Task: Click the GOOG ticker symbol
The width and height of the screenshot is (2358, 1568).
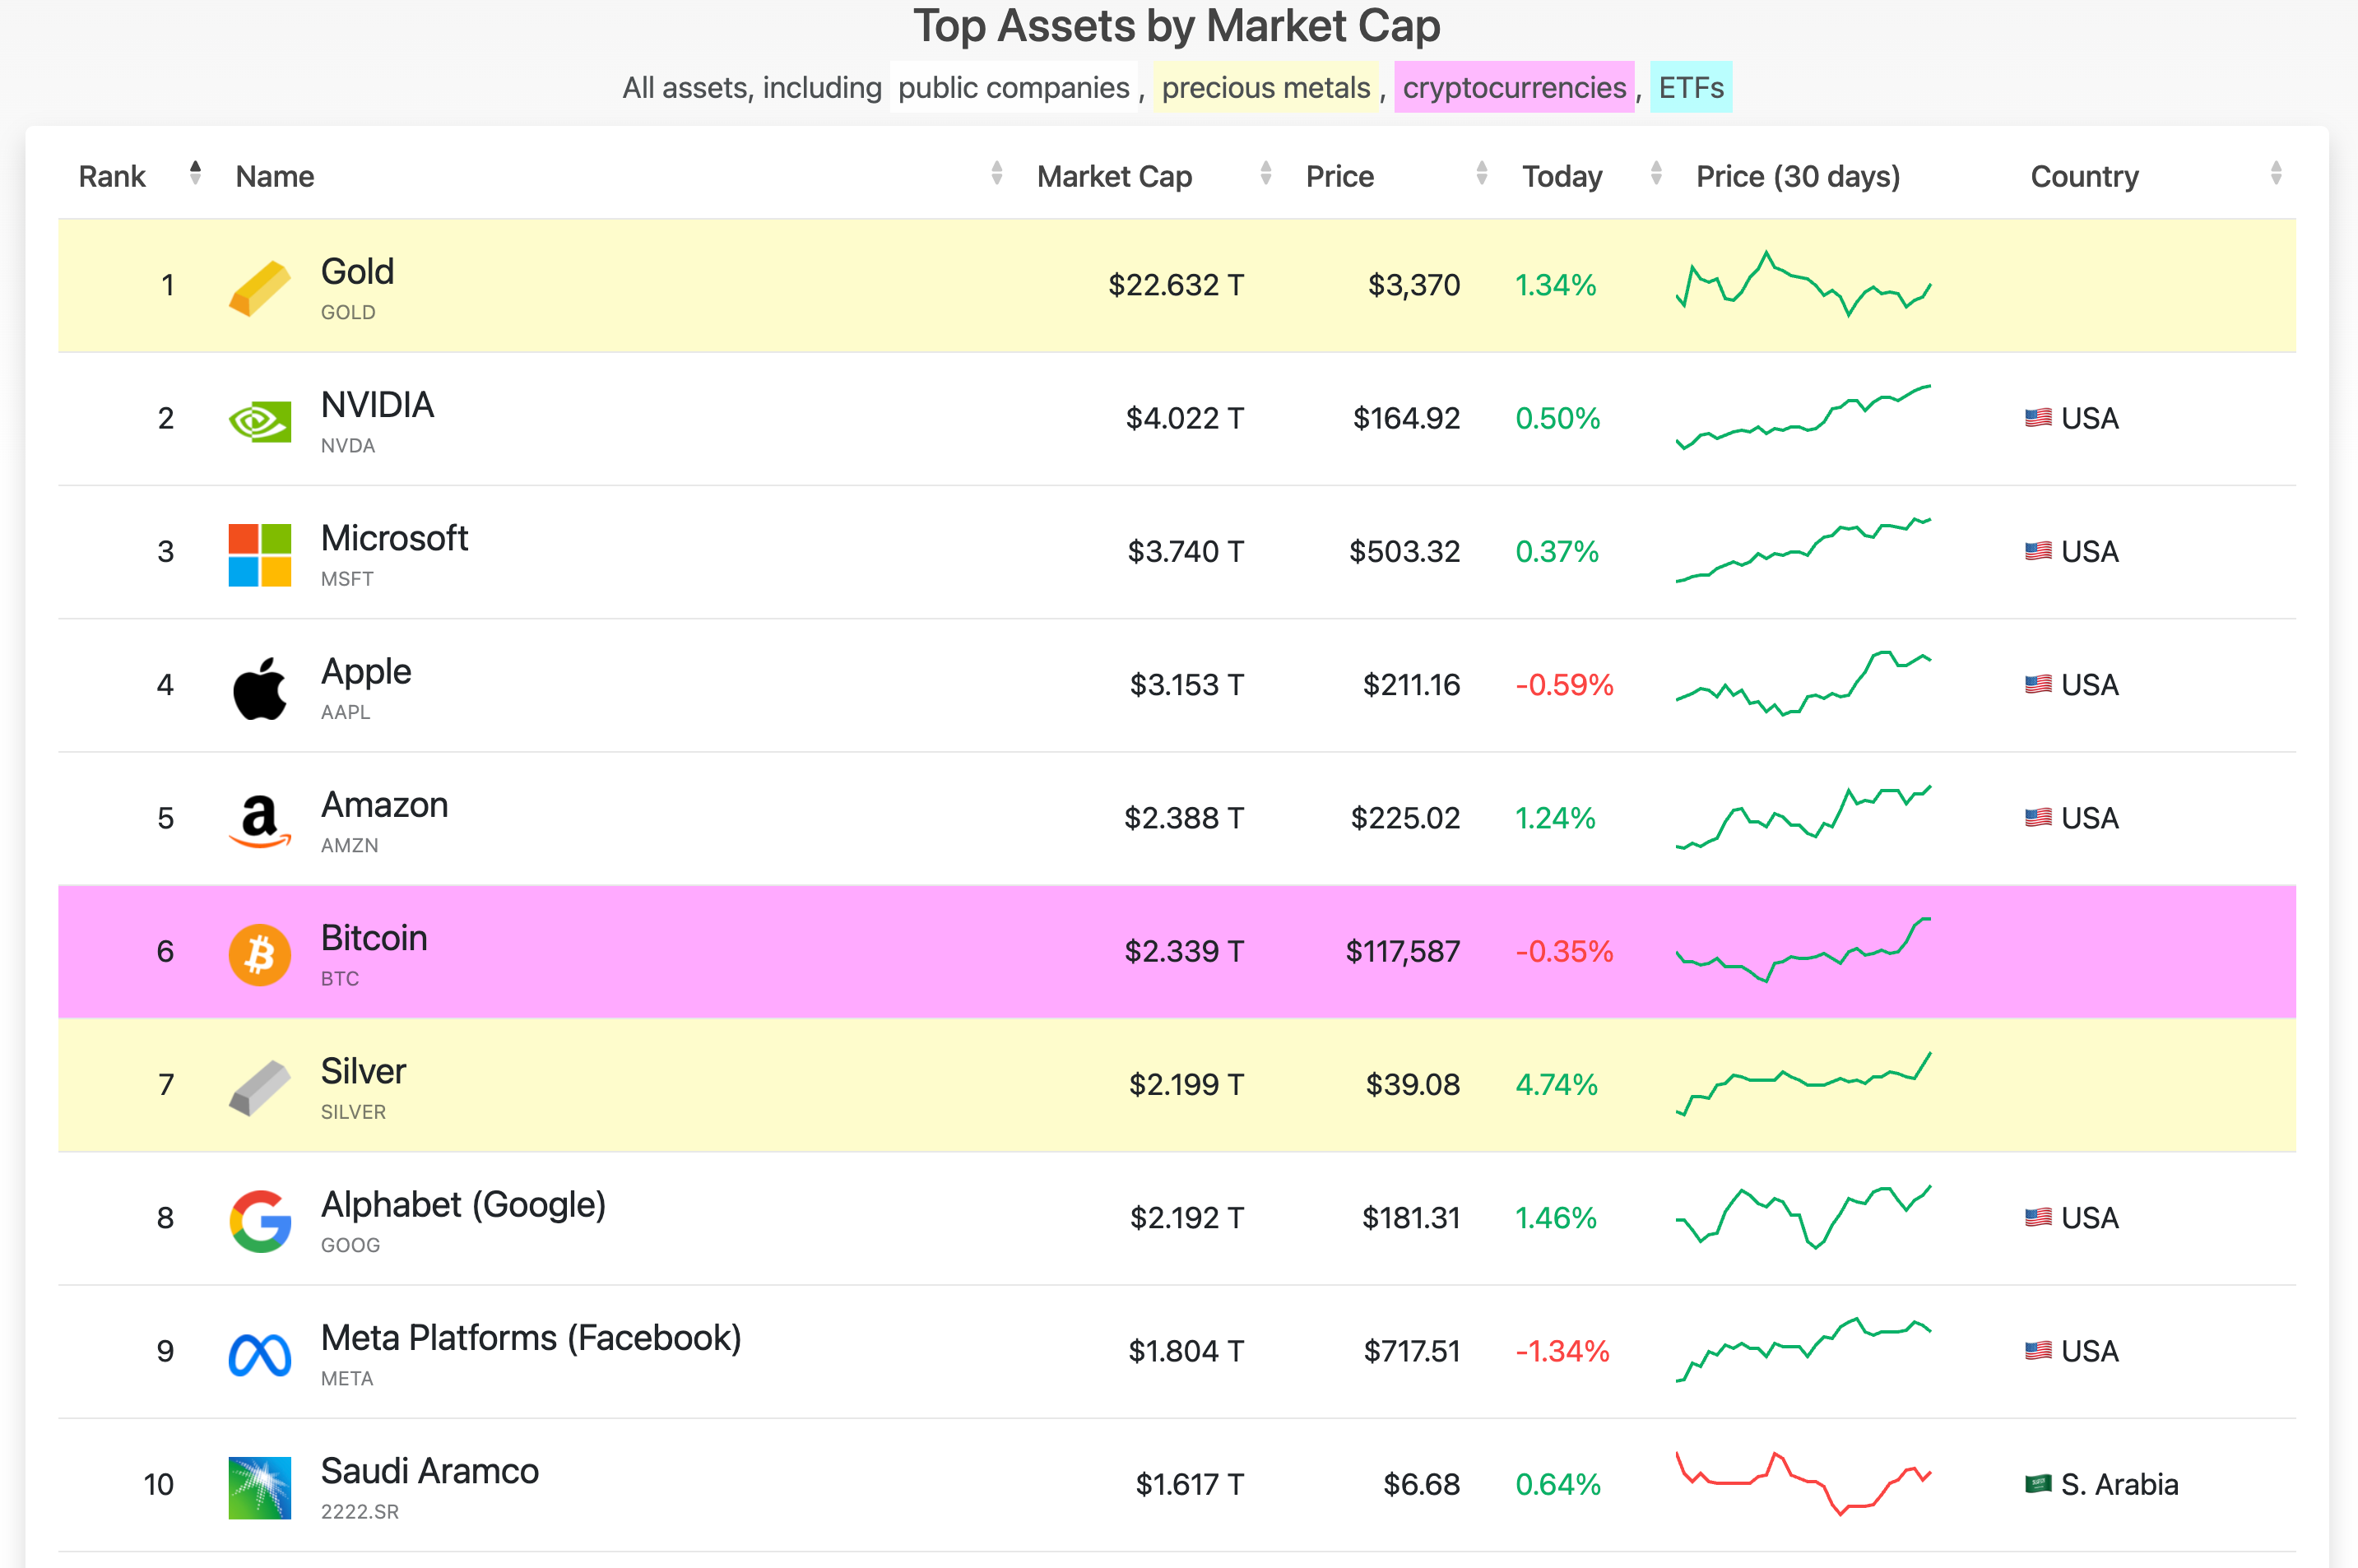Action: (350, 1245)
